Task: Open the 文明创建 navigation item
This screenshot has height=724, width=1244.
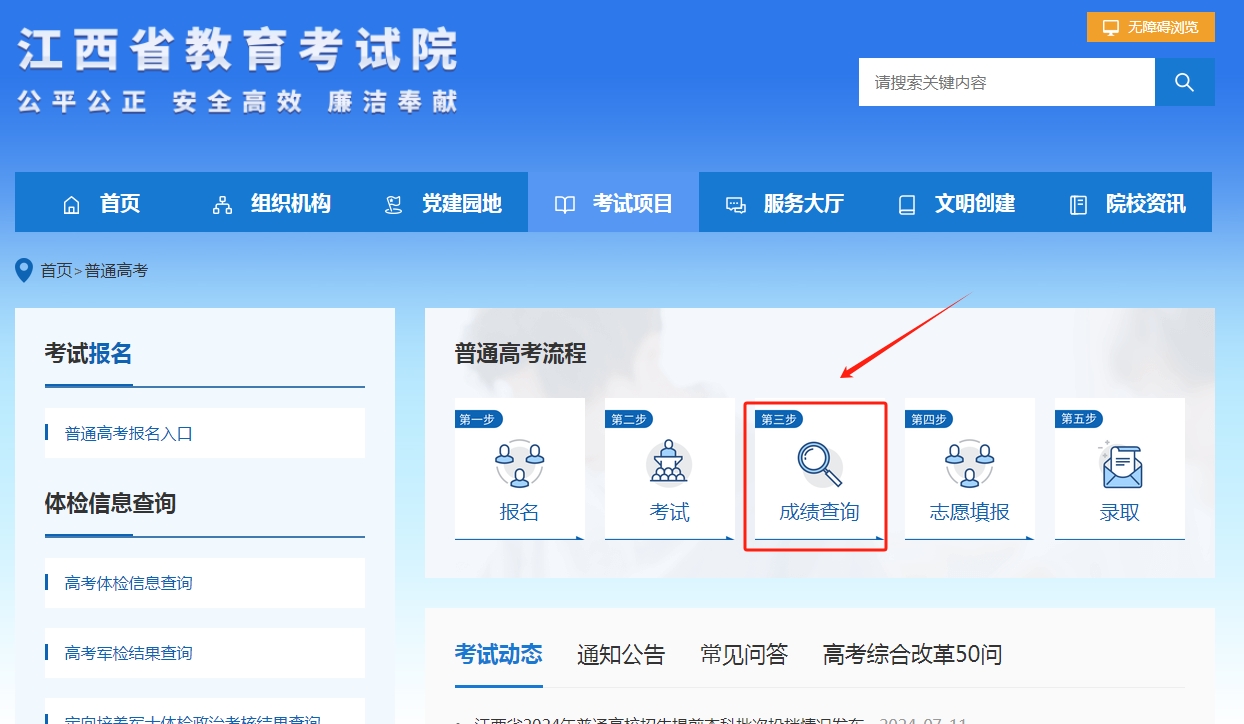Action: [956, 204]
